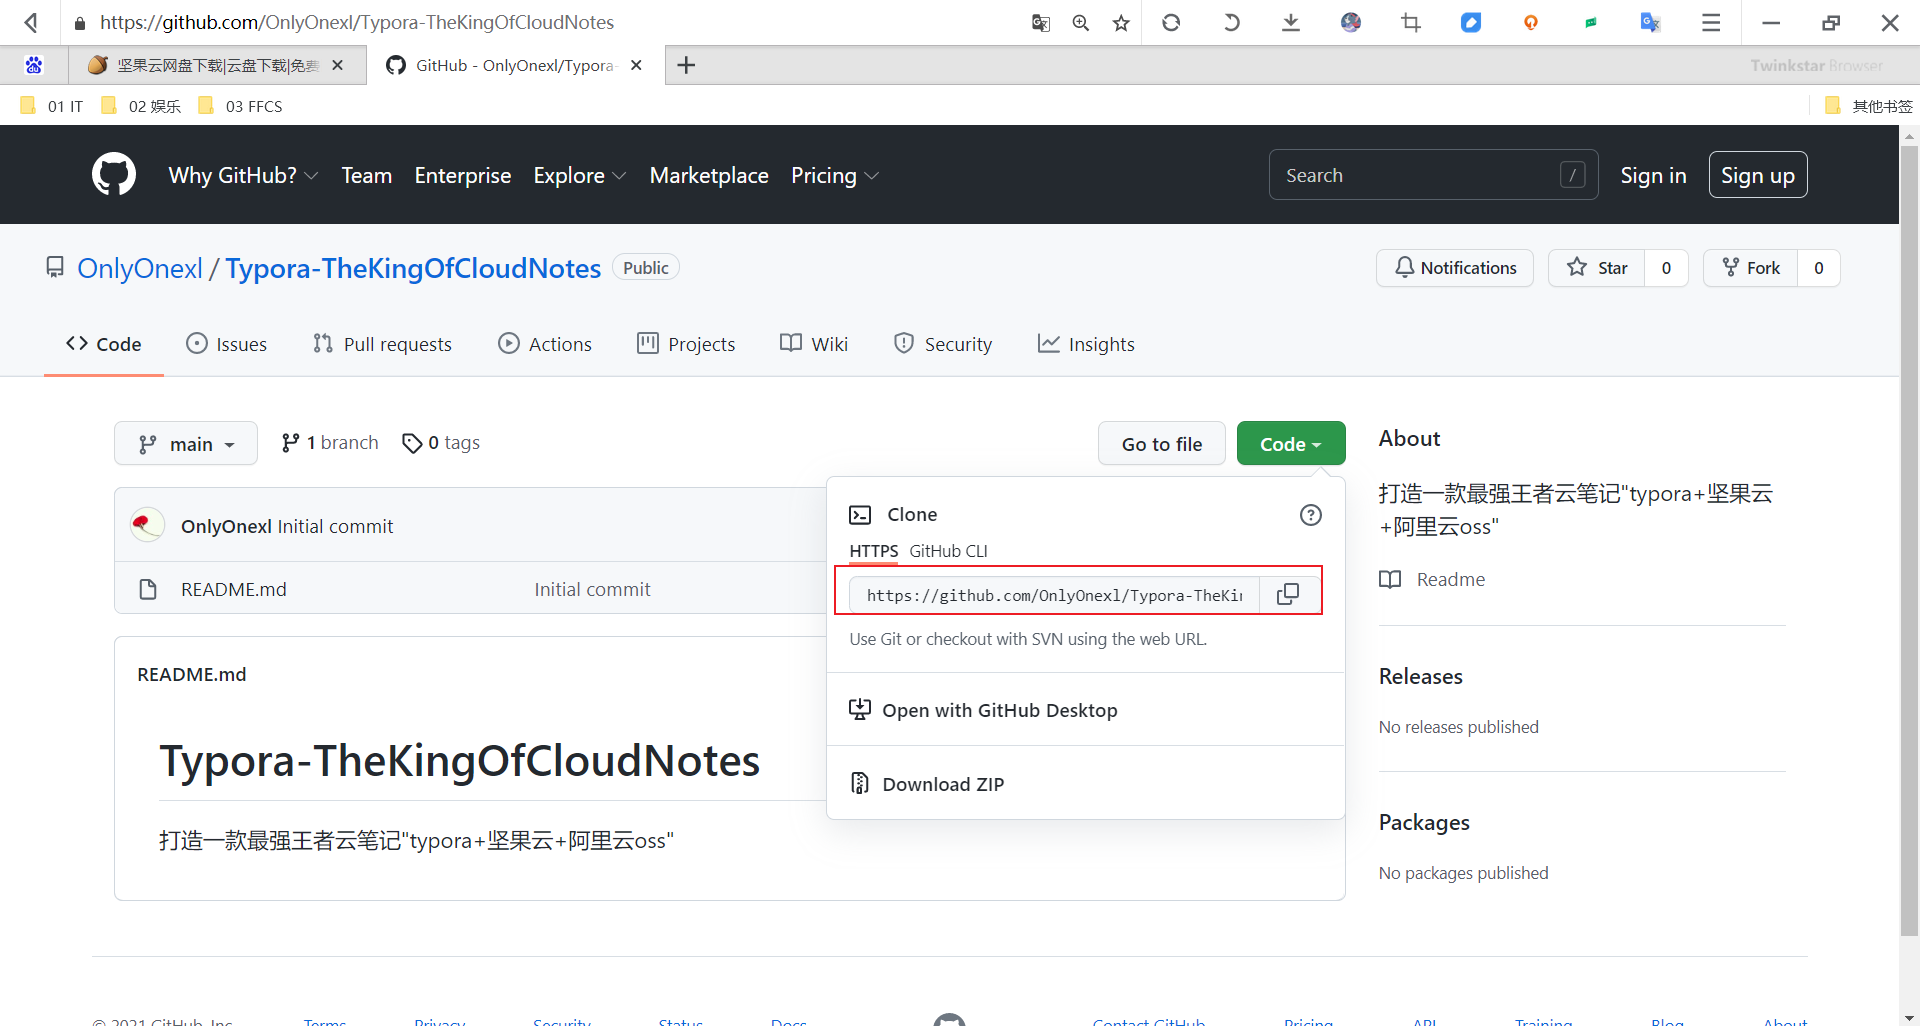Switch to the Security tab
This screenshot has height=1026, width=1920.
943,344
